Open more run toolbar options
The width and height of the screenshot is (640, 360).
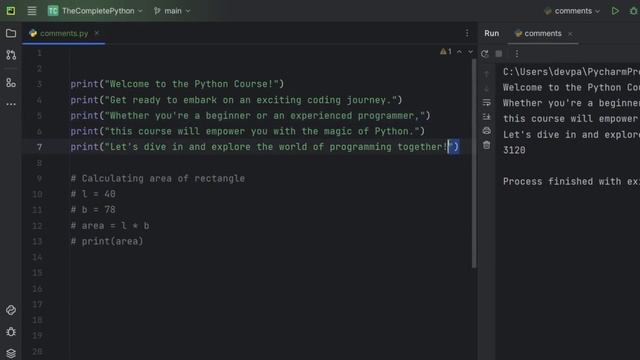(x=517, y=53)
